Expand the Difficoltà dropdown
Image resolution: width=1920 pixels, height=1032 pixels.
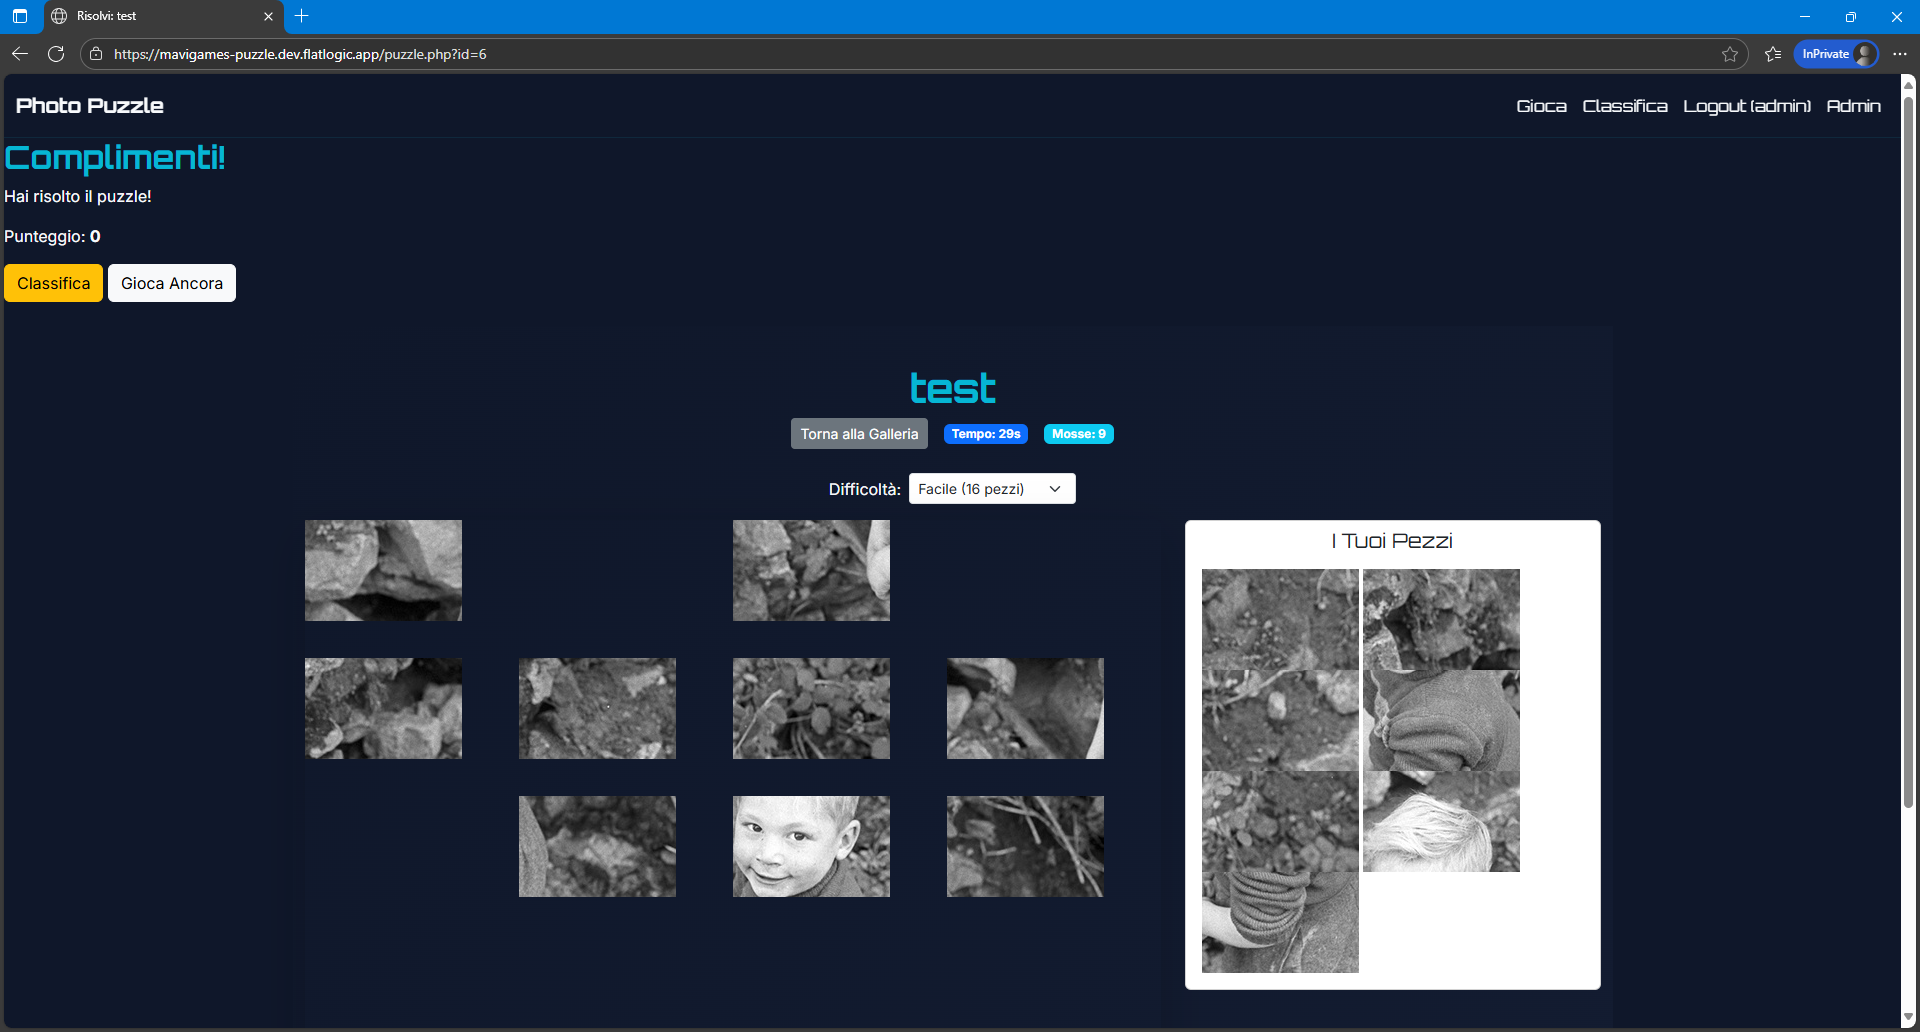tap(991, 489)
